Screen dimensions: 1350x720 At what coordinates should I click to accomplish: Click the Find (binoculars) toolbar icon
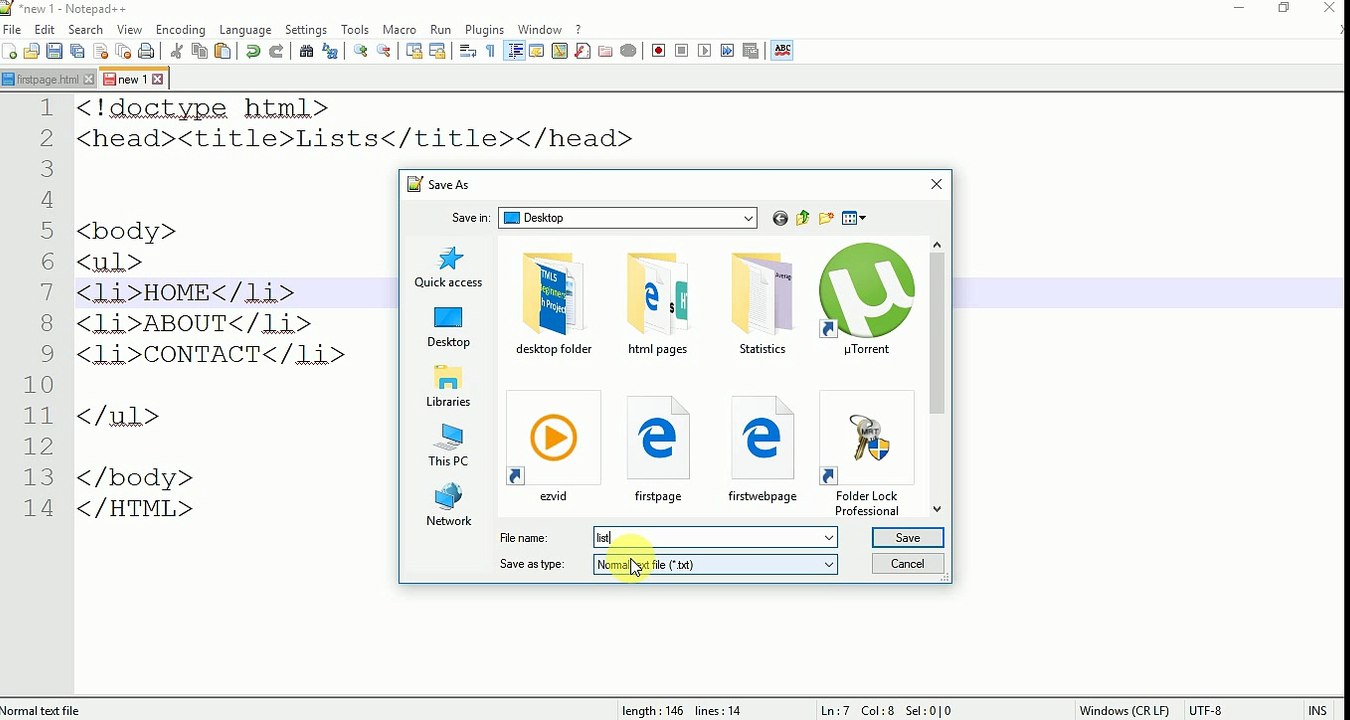[x=307, y=51]
